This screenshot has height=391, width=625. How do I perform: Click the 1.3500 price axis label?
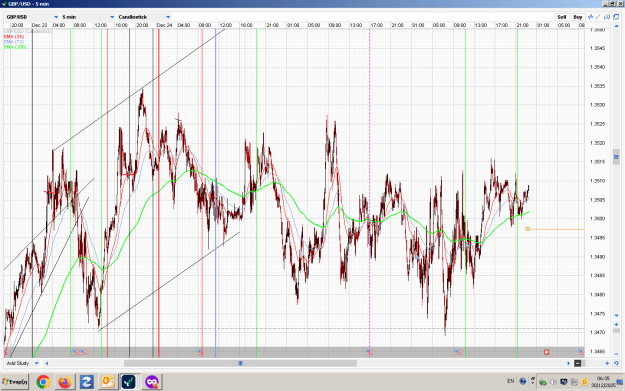[597, 218]
